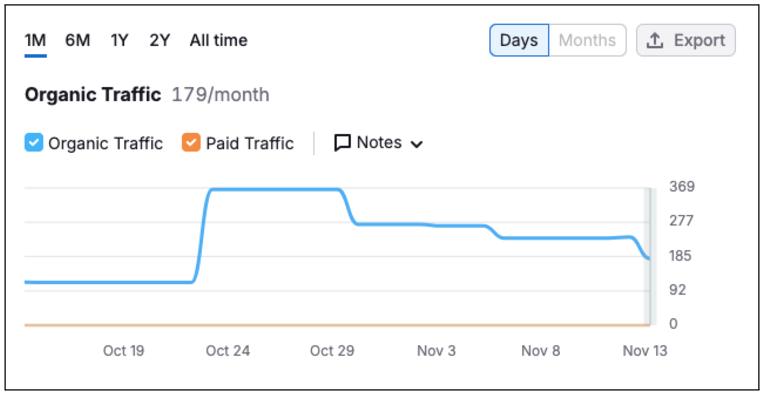
Task: Switch the chart to Days view
Action: pyautogui.click(x=519, y=40)
